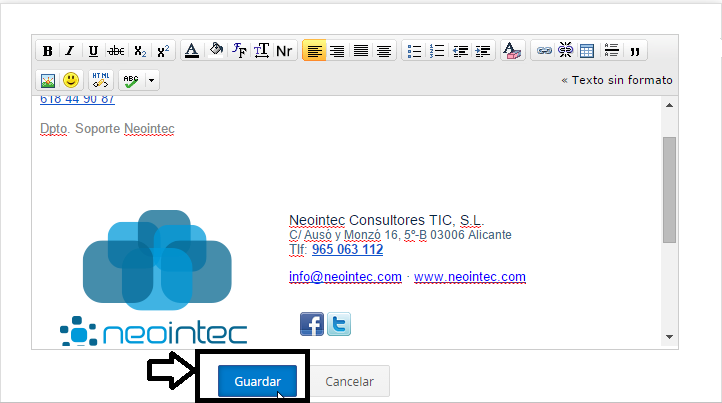Viewport: 722px width, 403px height.
Task: Open the text color picker
Action: pos(192,51)
